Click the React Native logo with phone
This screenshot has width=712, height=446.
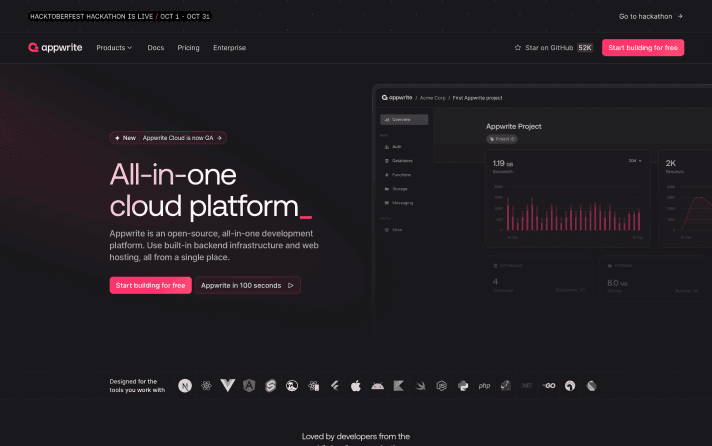313,386
